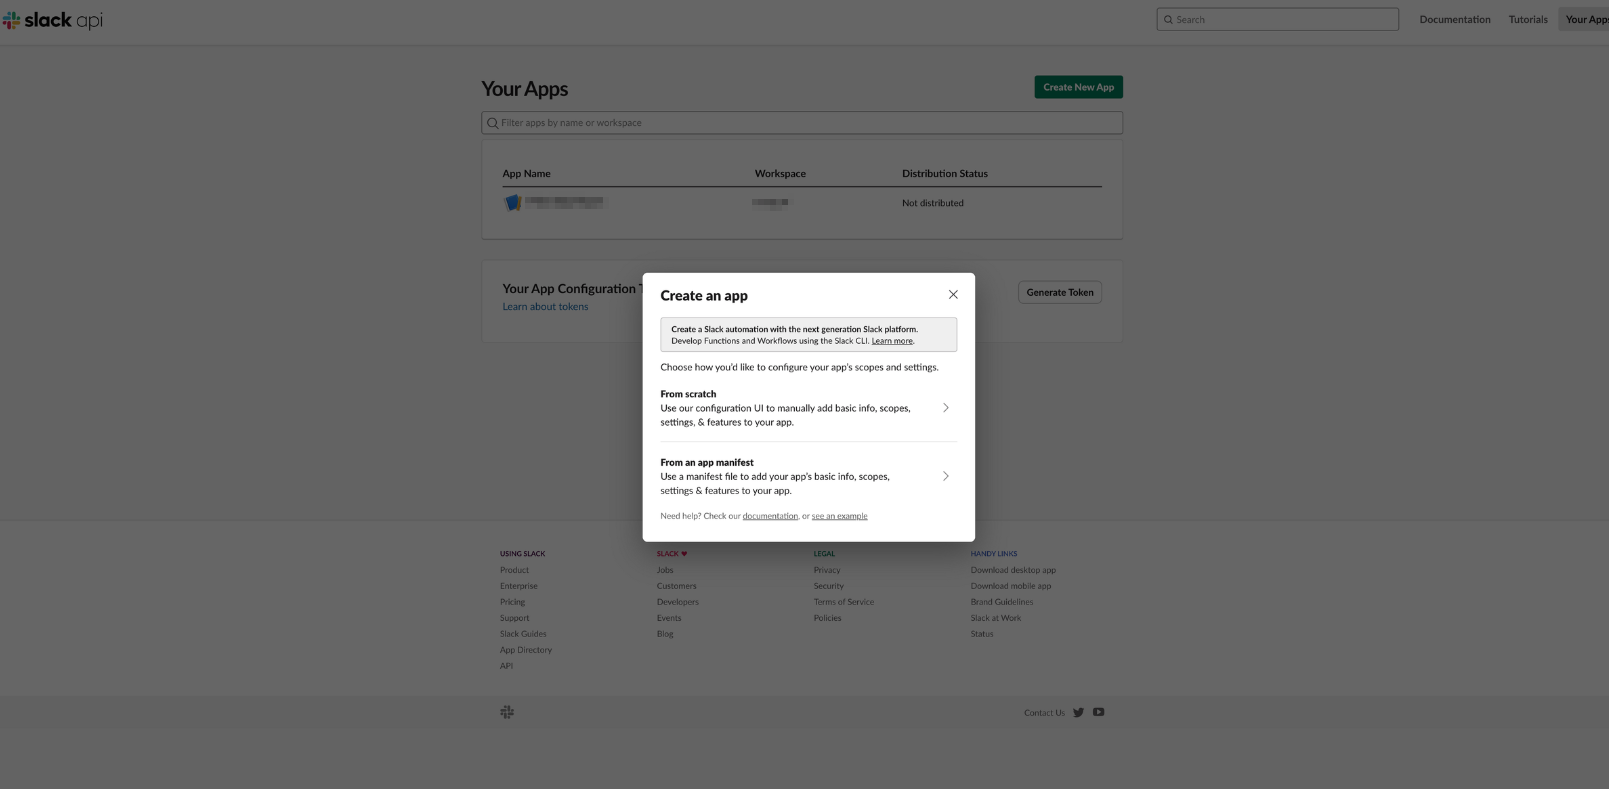Open the Documentation nav item
The image size is (1609, 789).
point(1455,19)
